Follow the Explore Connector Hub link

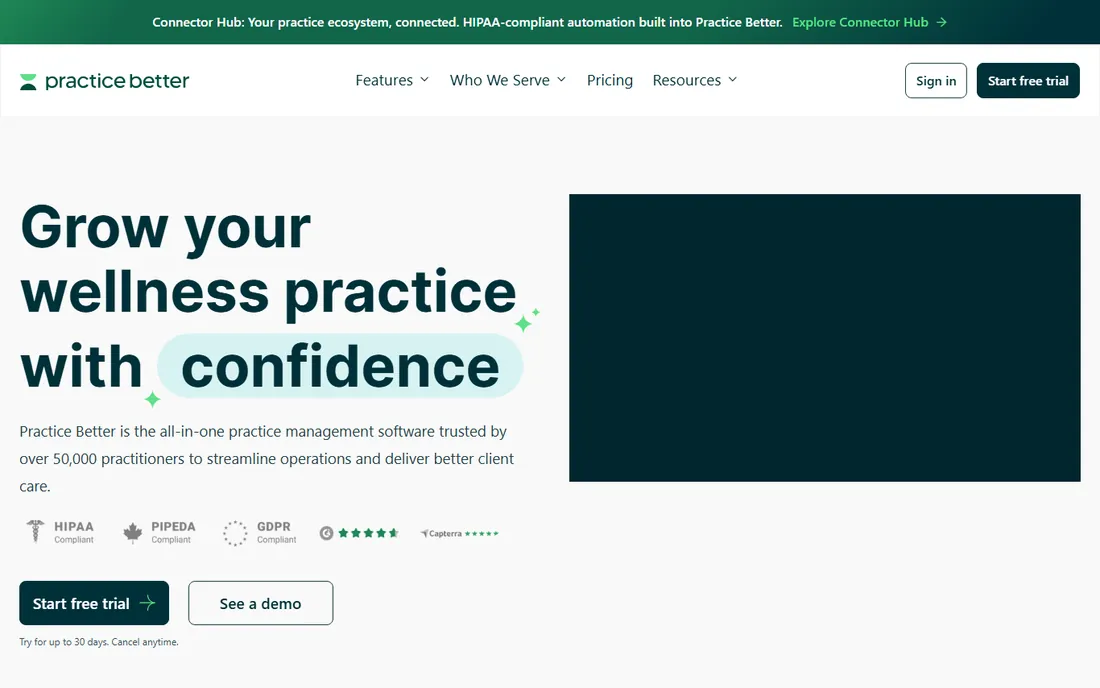pyautogui.click(x=869, y=22)
